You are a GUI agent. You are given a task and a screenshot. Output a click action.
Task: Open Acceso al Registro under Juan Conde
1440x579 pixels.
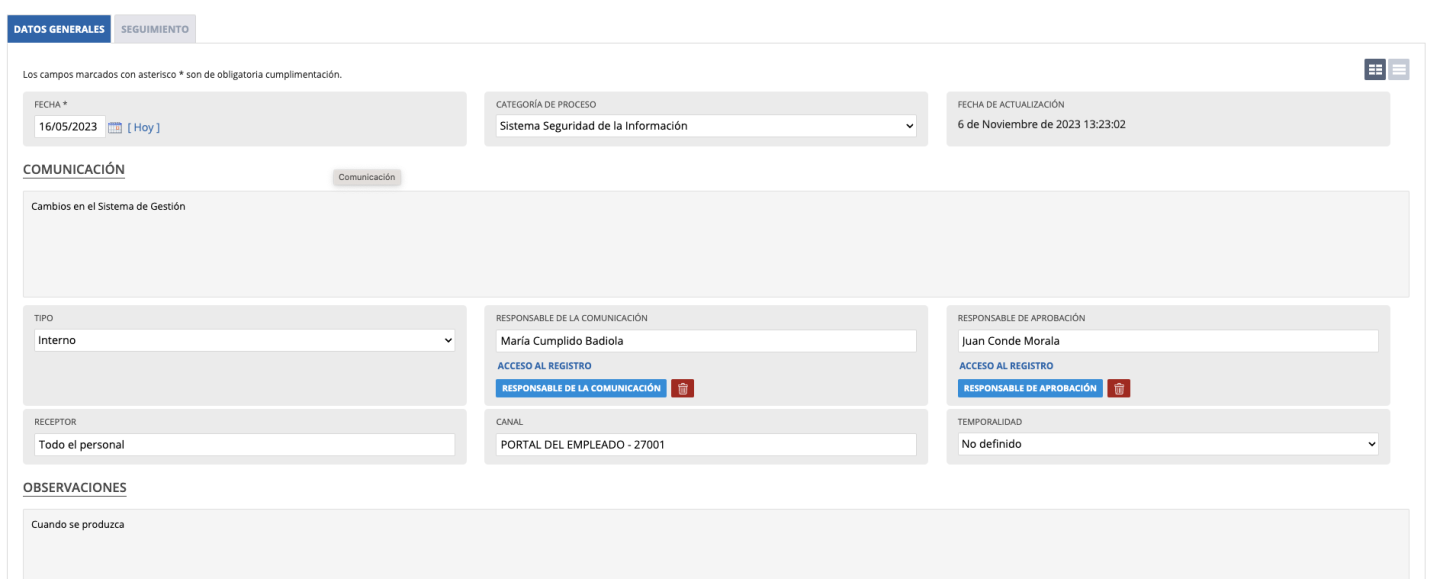[x=1005, y=366]
